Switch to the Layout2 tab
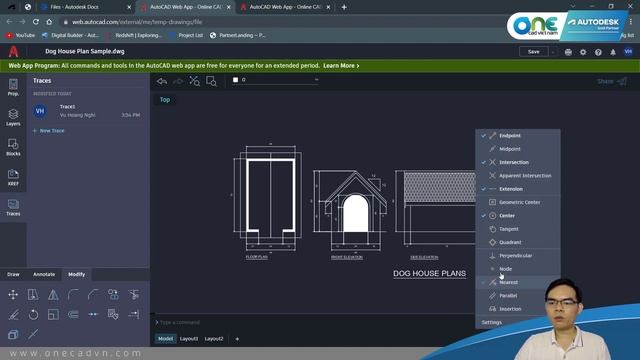 pyautogui.click(x=214, y=339)
